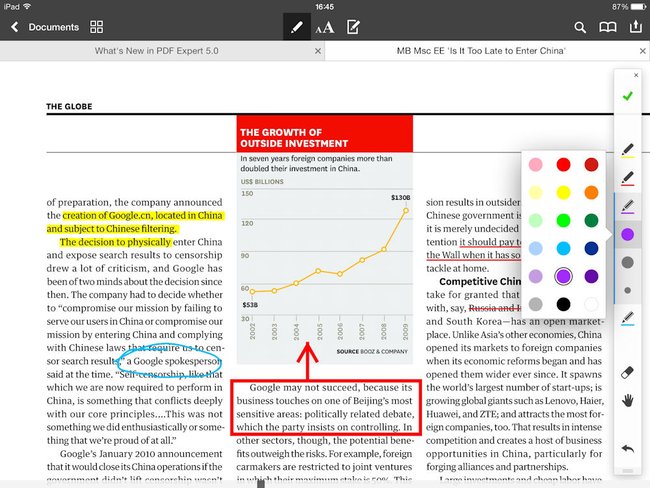Tap 'Google may not succeed, because its'
650x488 pixels.
[x=331, y=388]
